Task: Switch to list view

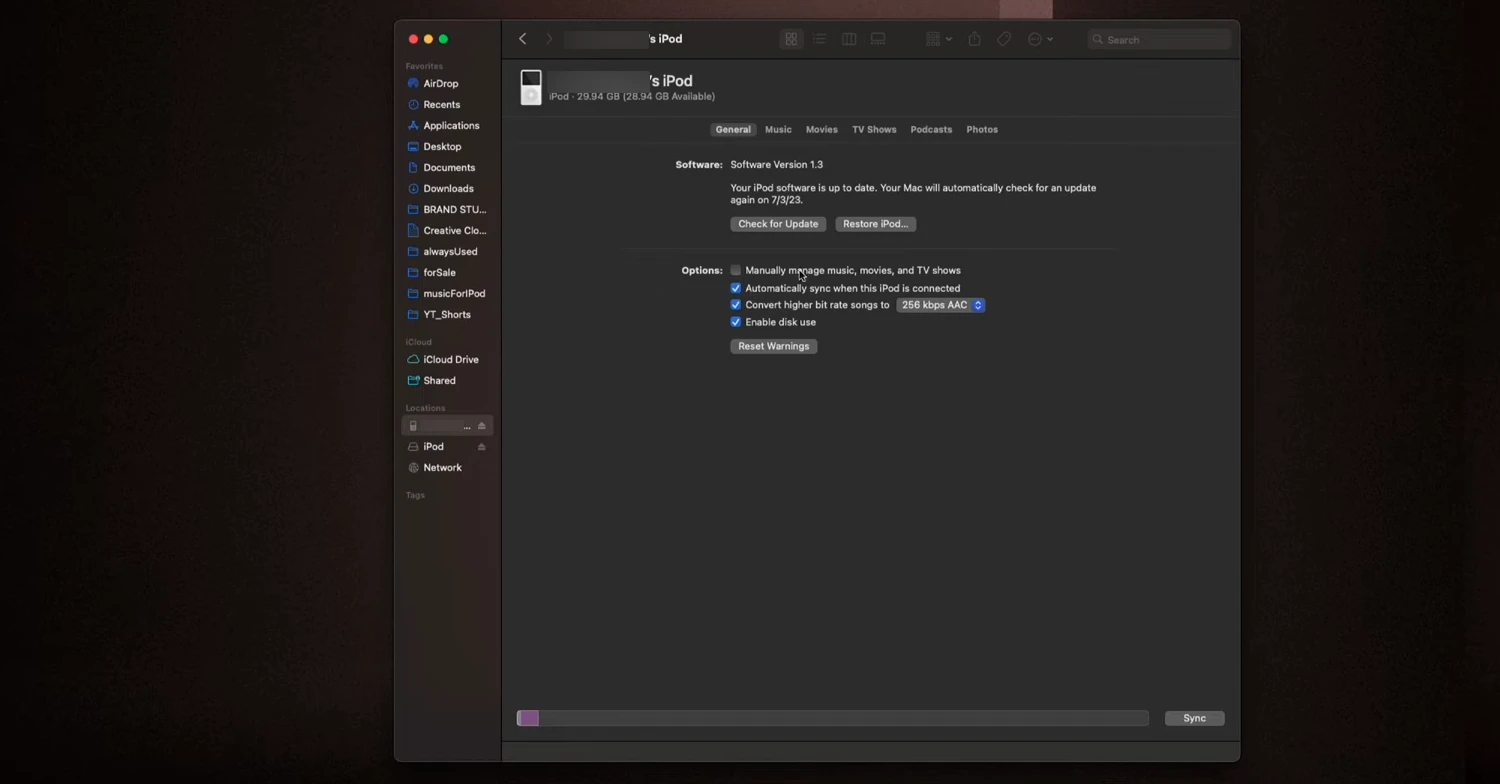Action: tap(820, 39)
